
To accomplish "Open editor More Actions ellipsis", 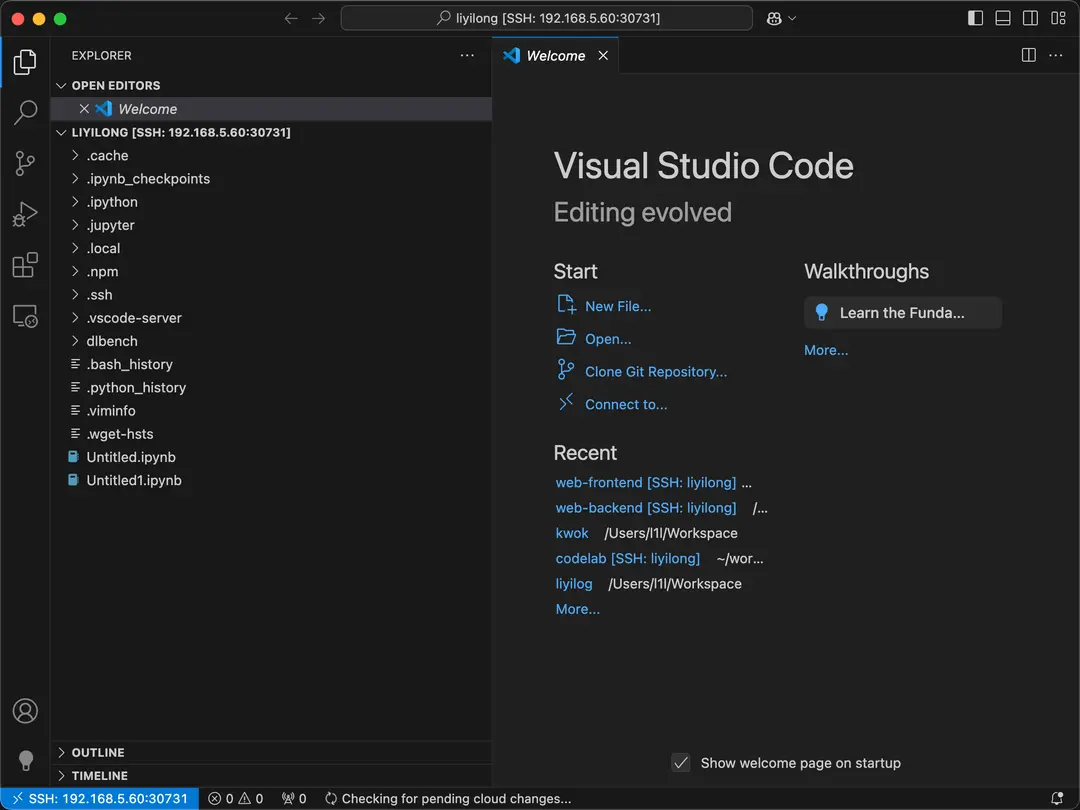I will [x=1056, y=55].
